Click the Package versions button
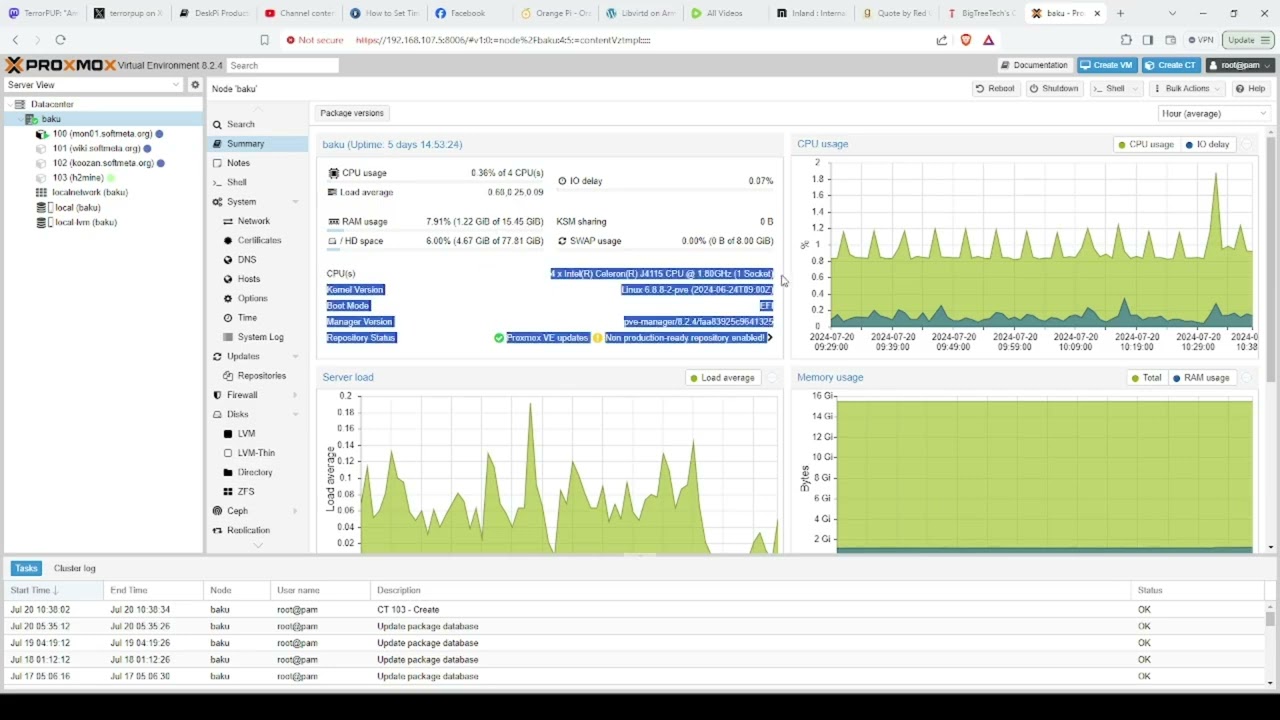The width and height of the screenshot is (1280, 720). pos(351,113)
